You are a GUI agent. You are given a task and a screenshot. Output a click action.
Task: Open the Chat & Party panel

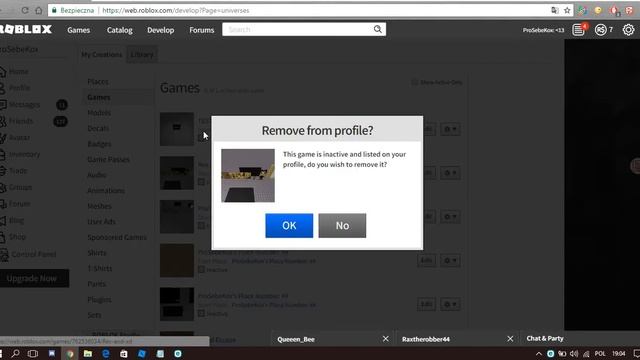[x=545, y=338]
